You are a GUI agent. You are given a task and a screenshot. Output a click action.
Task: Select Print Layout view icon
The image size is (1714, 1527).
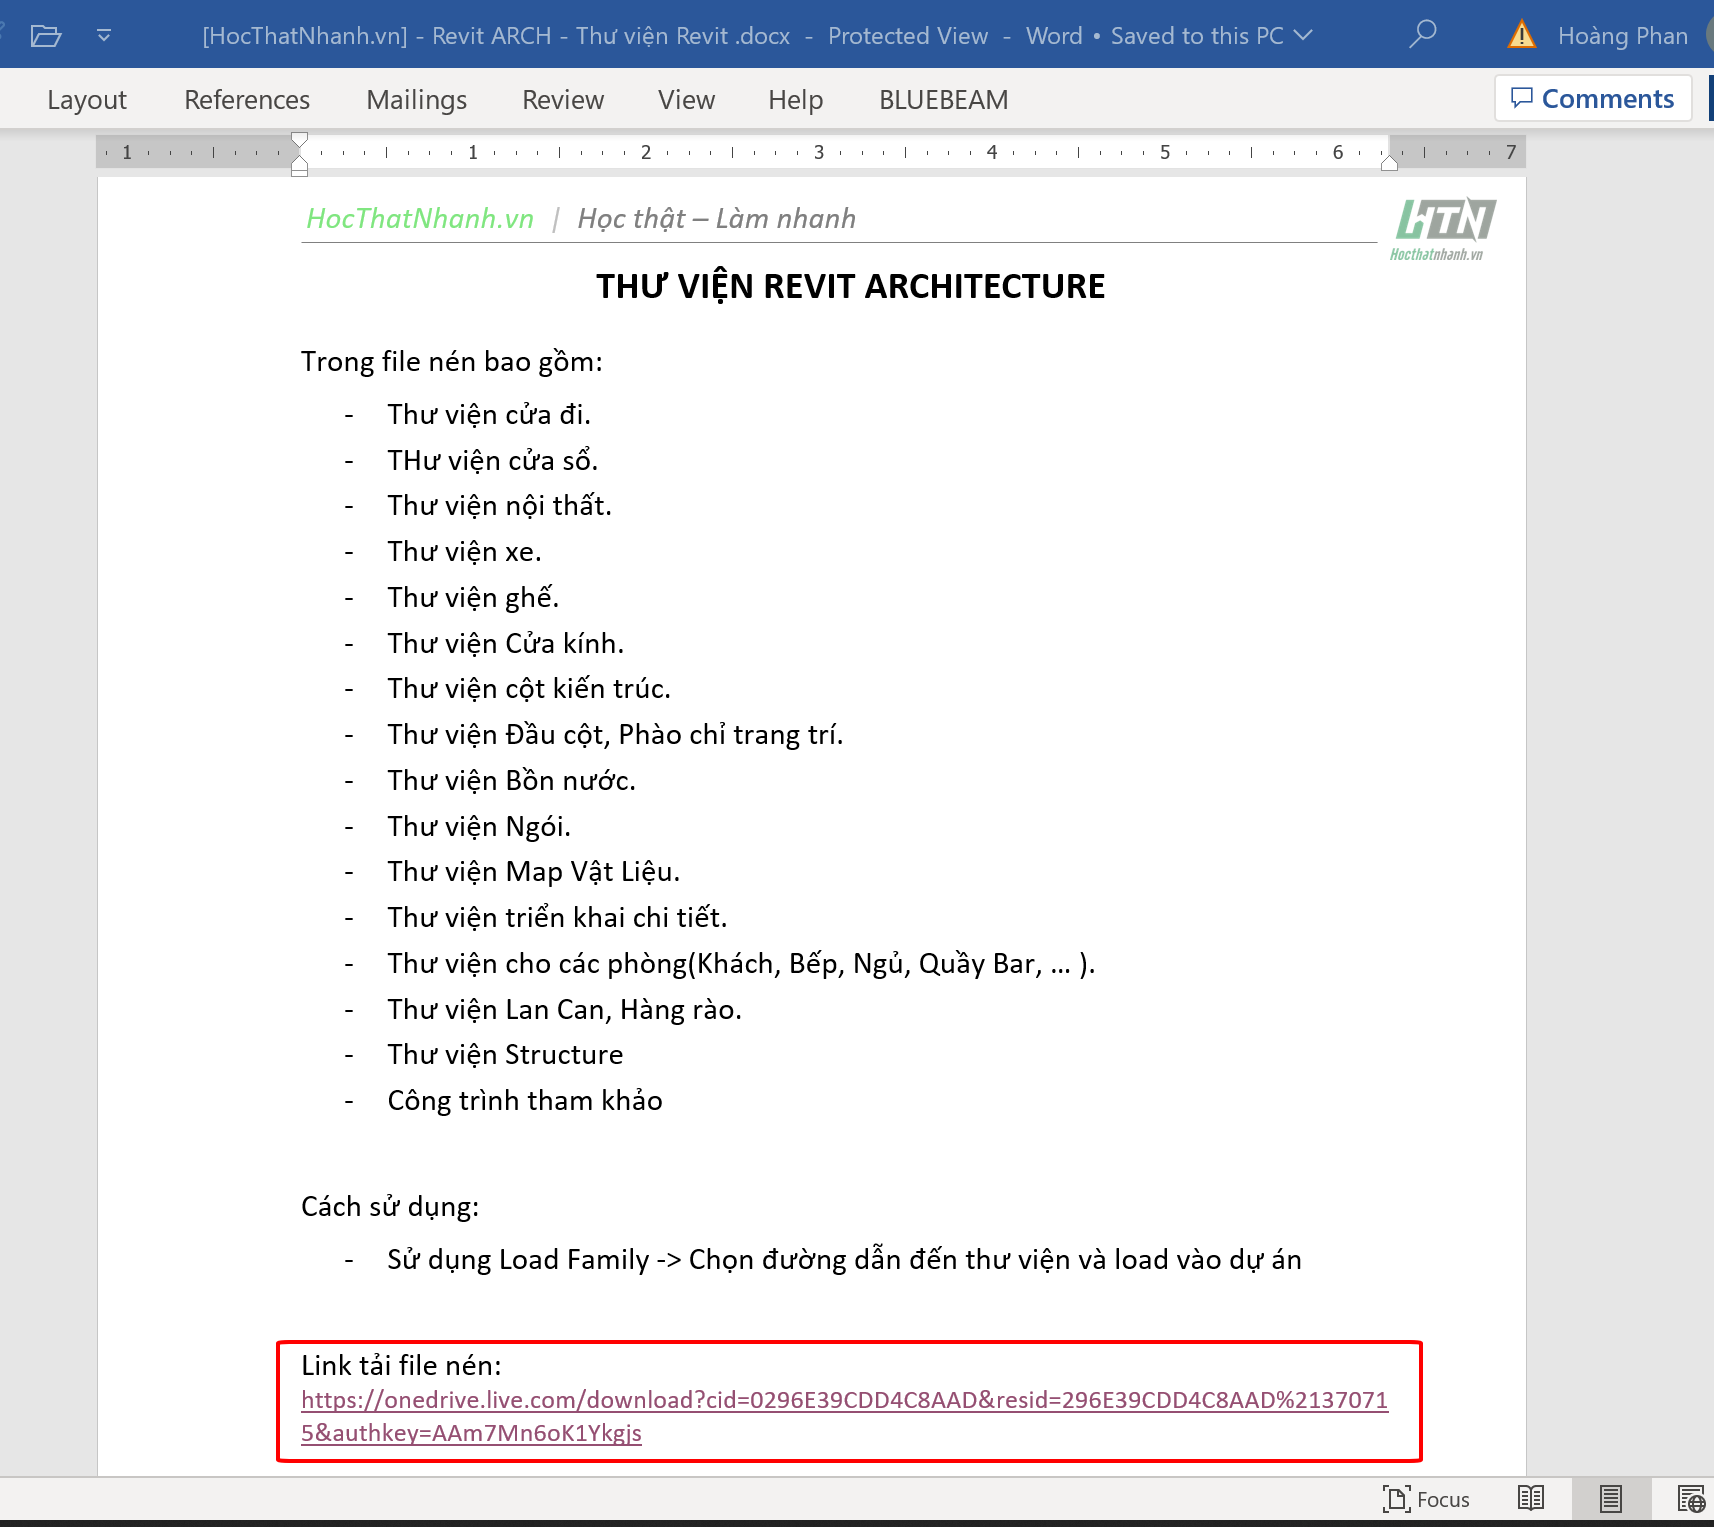1610,1498
